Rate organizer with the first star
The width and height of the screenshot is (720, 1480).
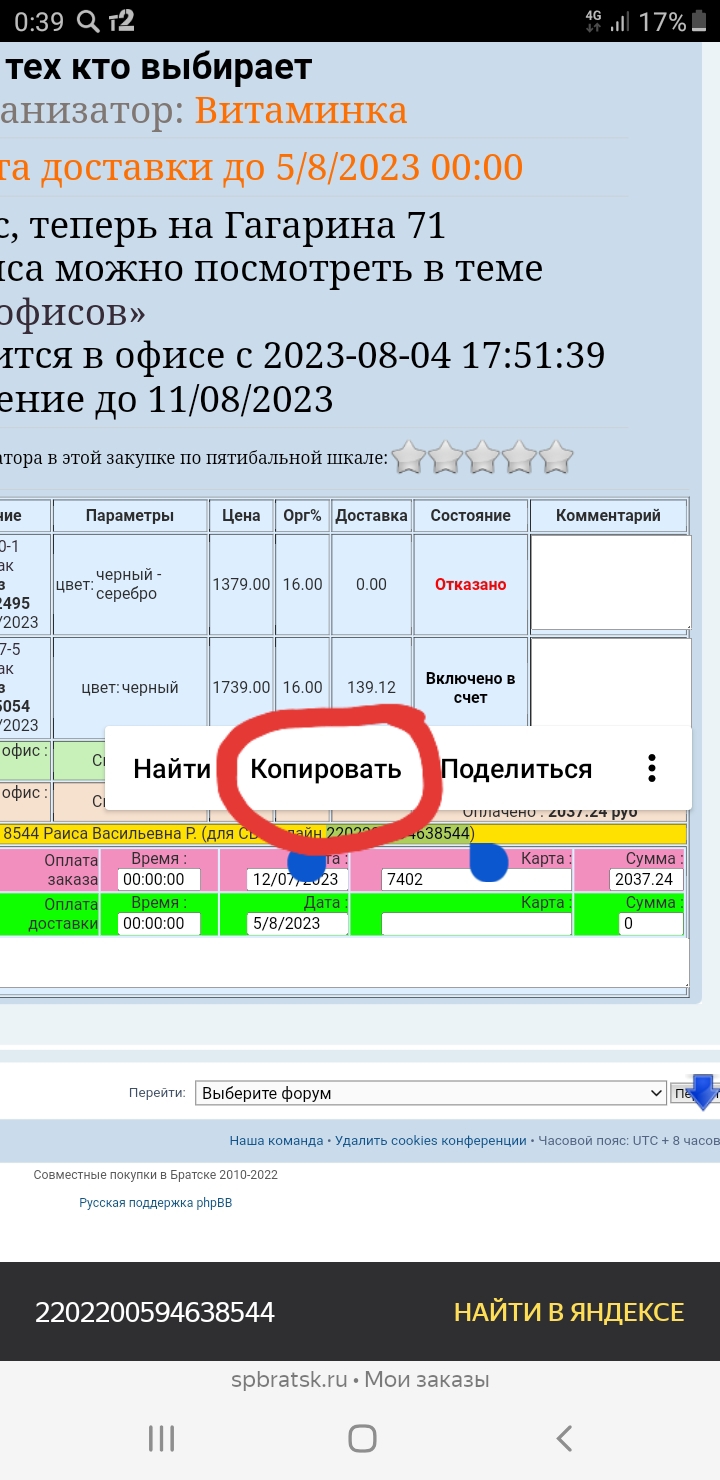(408, 458)
